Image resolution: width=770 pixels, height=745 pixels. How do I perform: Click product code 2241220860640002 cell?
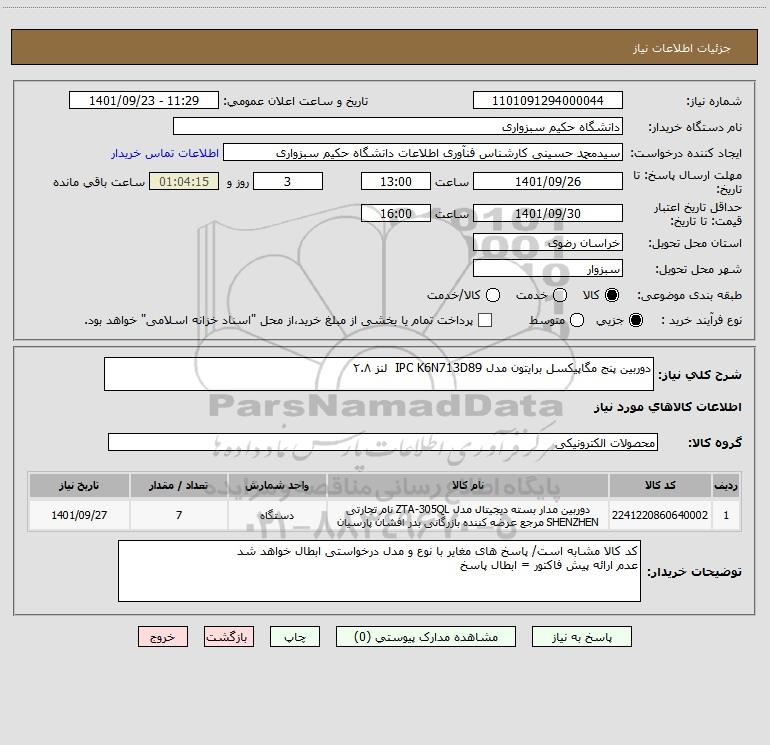(x=660, y=515)
